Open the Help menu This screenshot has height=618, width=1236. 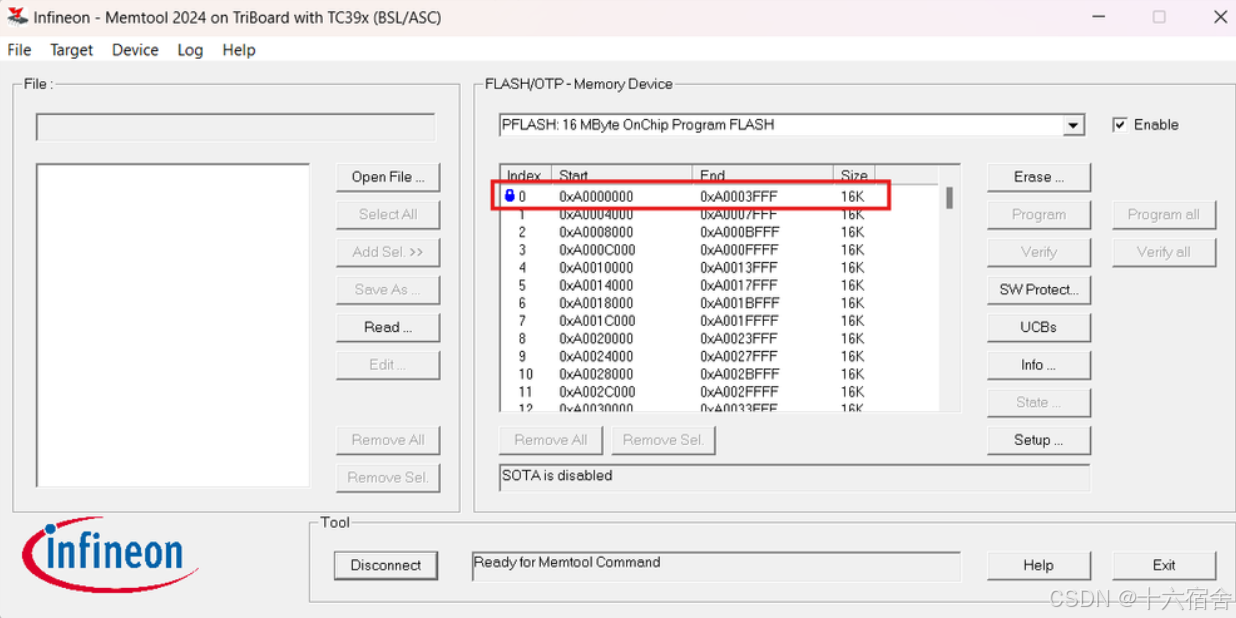click(239, 50)
